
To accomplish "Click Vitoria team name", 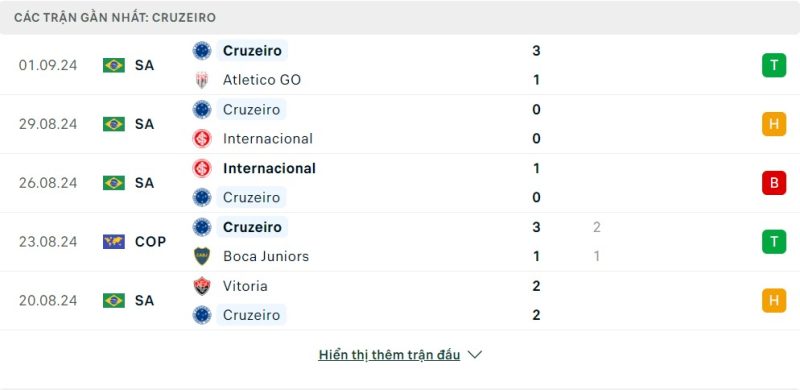I will pyautogui.click(x=245, y=286).
